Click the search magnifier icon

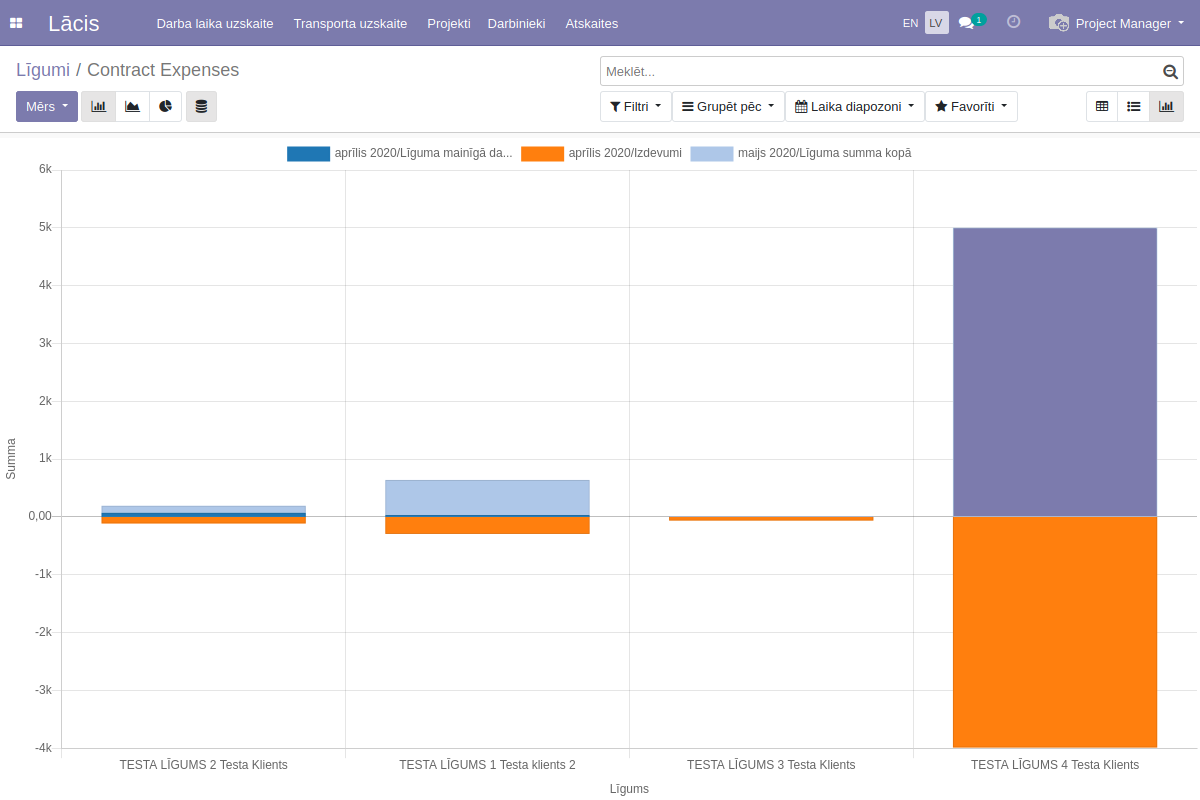pyautogui.click(x=1170, y=72)
